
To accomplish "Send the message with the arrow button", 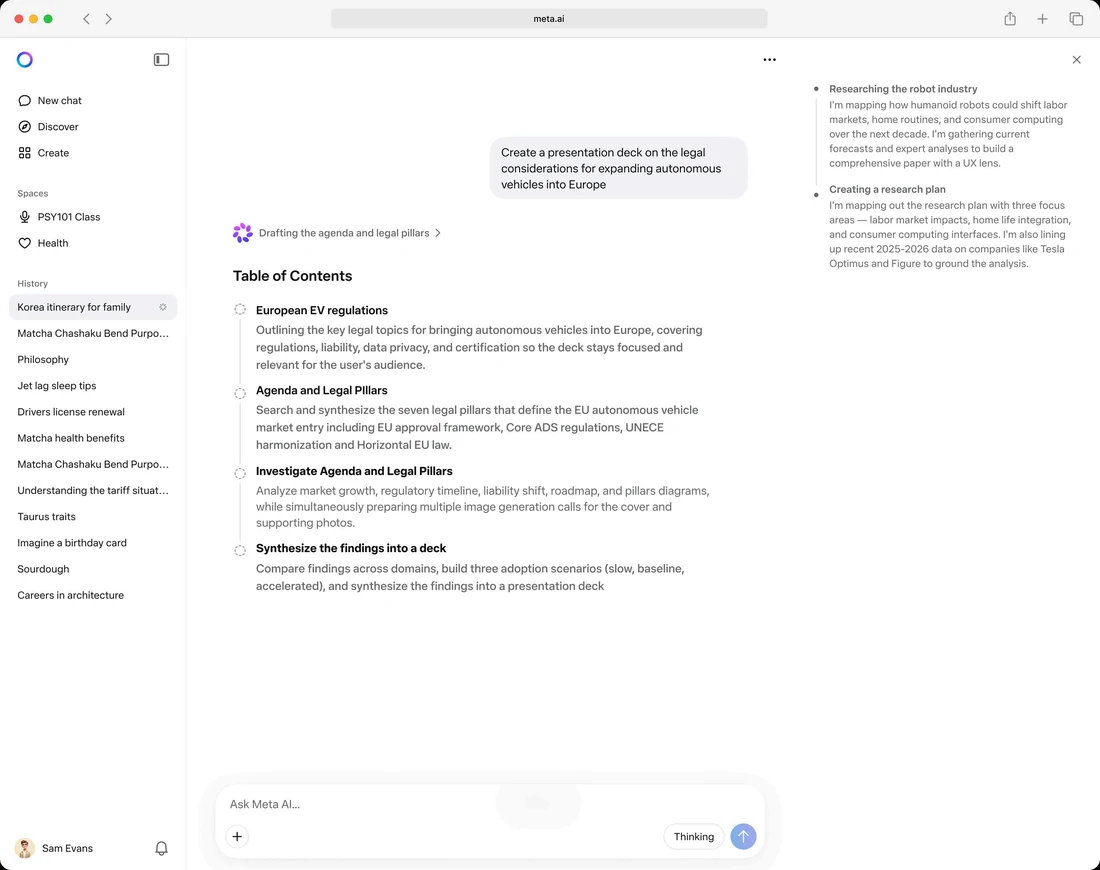I will [743, 836].
